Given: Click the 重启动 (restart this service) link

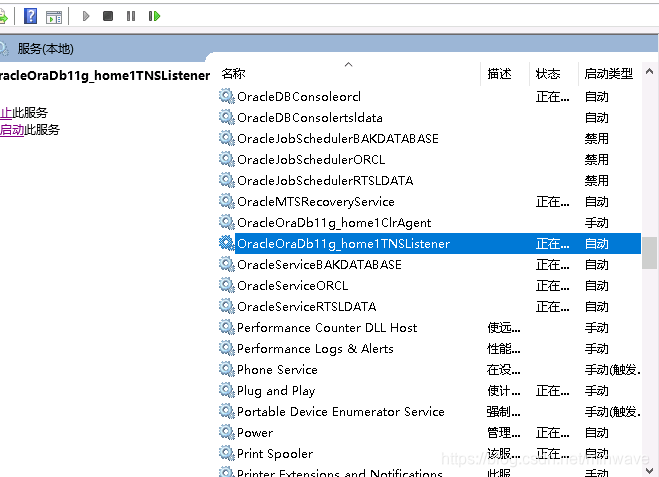Looking at the screenshot, I should 12,130.
